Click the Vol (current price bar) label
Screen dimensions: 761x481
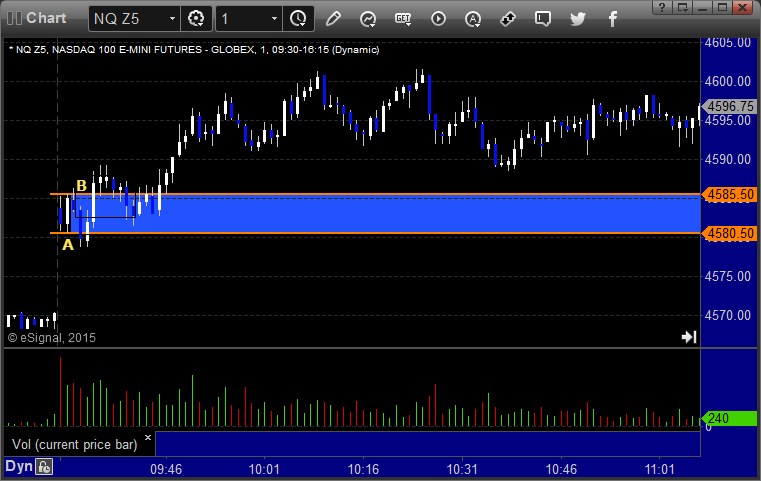point(75,445)
